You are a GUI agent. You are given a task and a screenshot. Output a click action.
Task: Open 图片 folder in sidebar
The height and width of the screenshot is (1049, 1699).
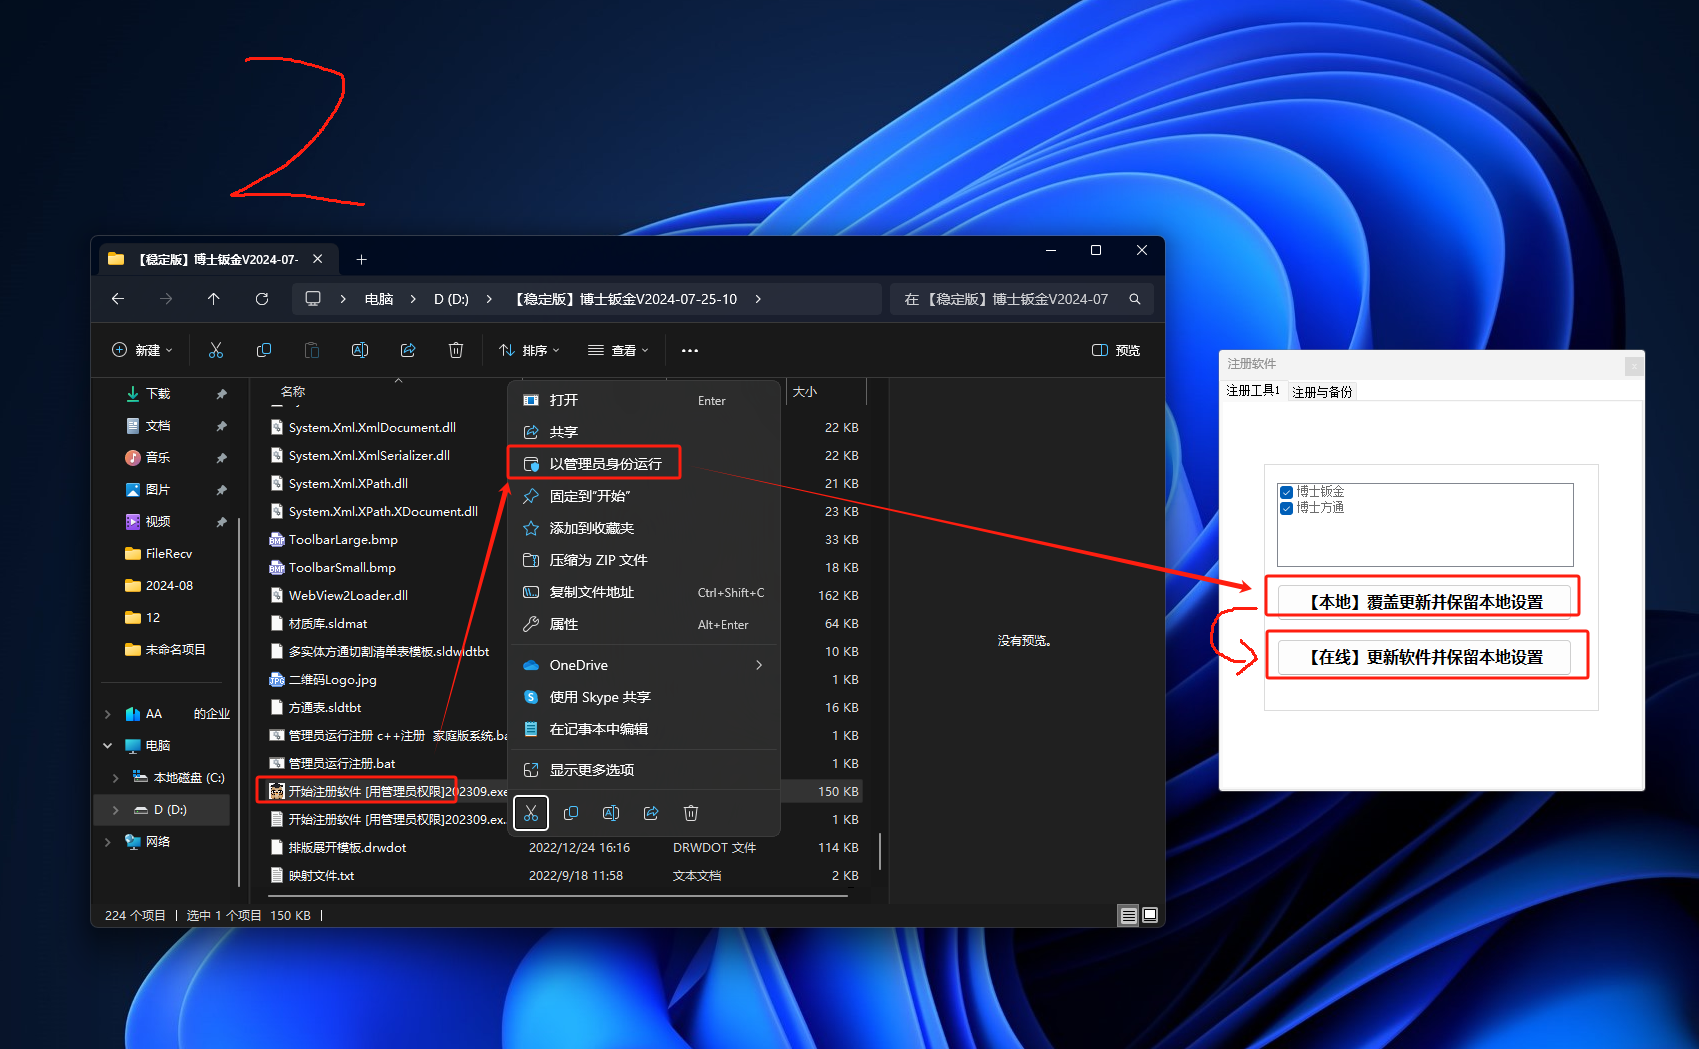tap(158, 490)
